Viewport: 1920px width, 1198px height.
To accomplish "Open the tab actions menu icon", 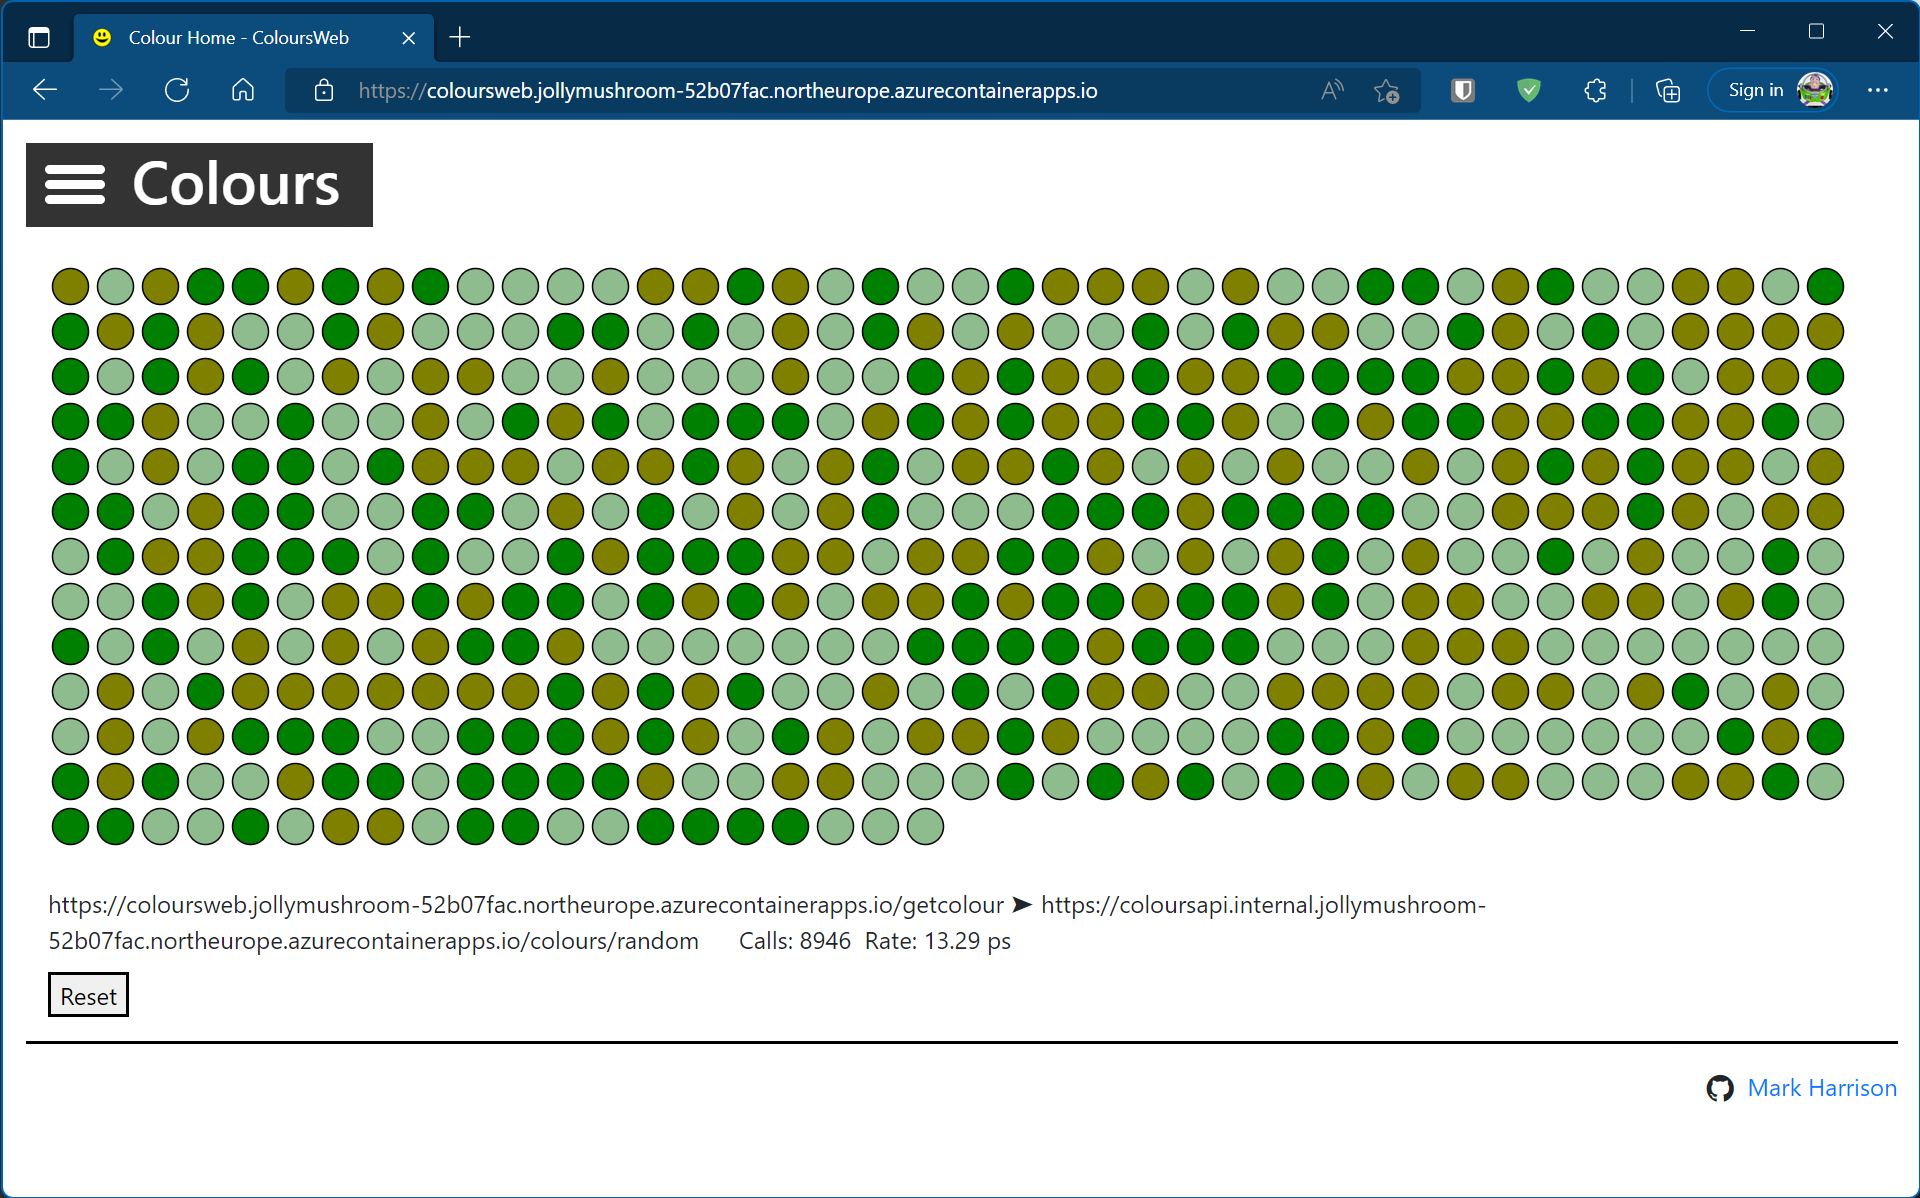I will pos(39,38).
